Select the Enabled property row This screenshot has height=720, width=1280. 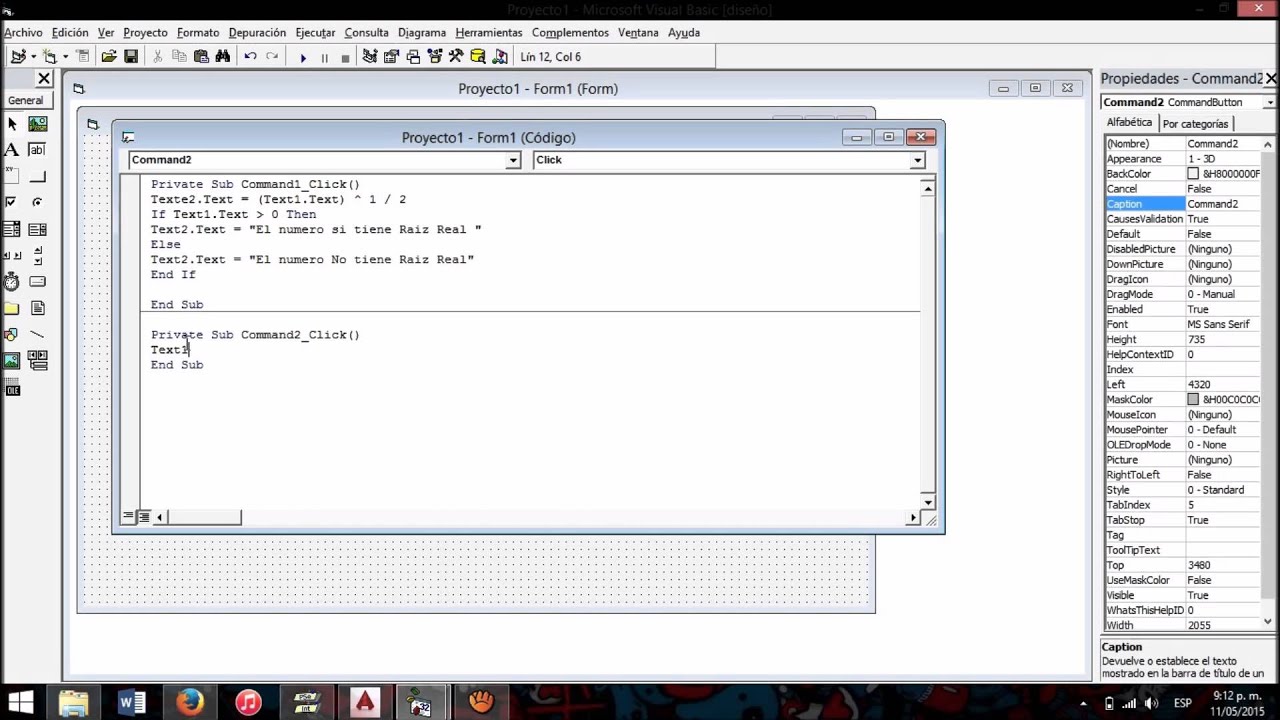coord(1184,309)
